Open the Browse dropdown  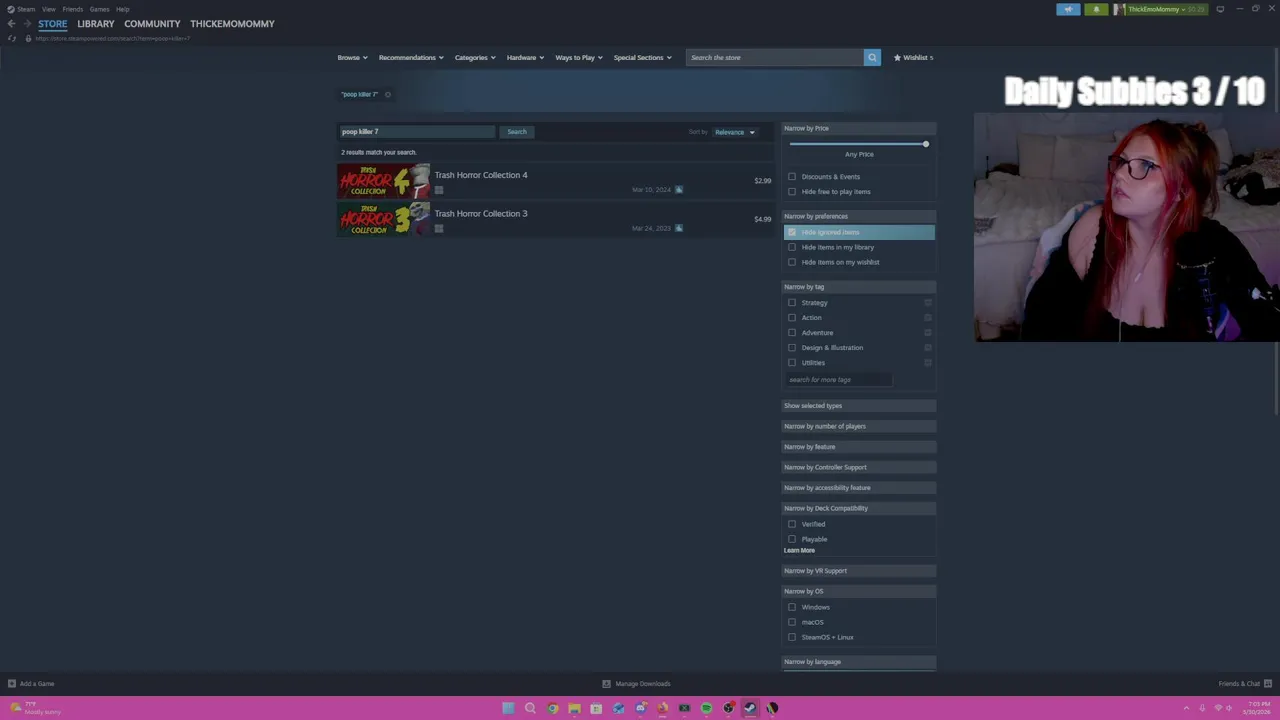(x=352, y=57)
